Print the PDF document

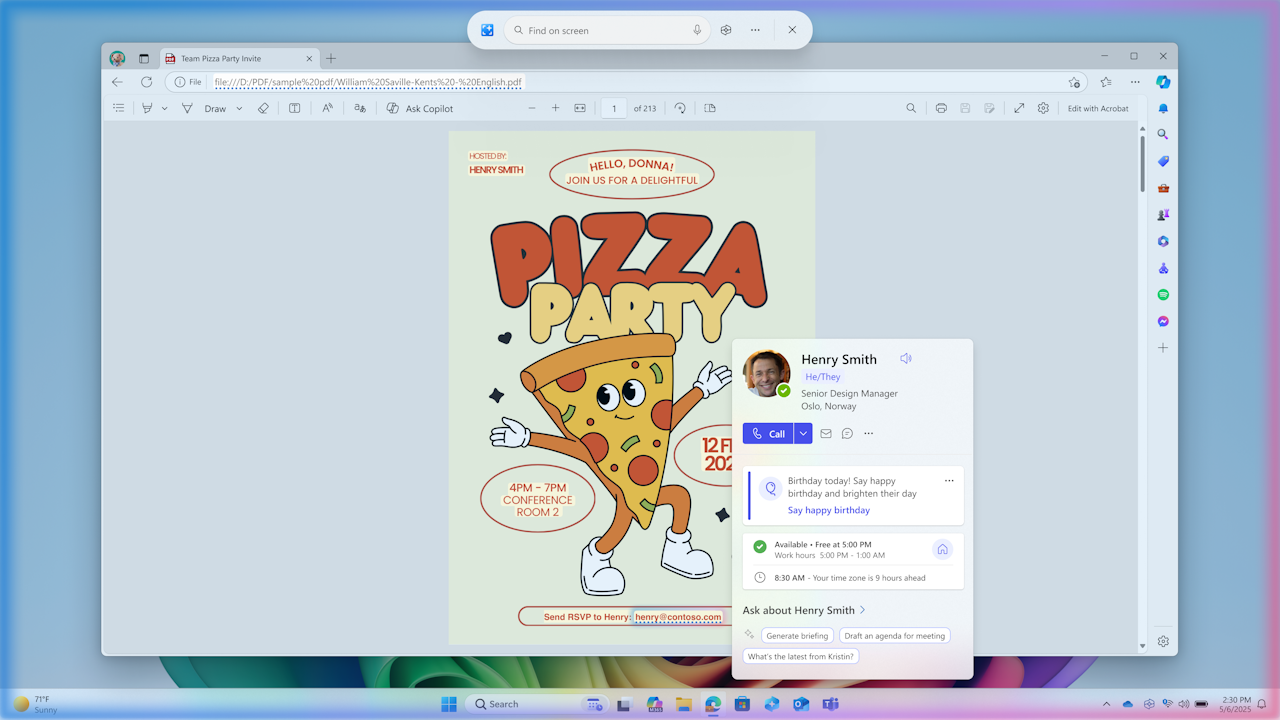(x=941, y=108)
